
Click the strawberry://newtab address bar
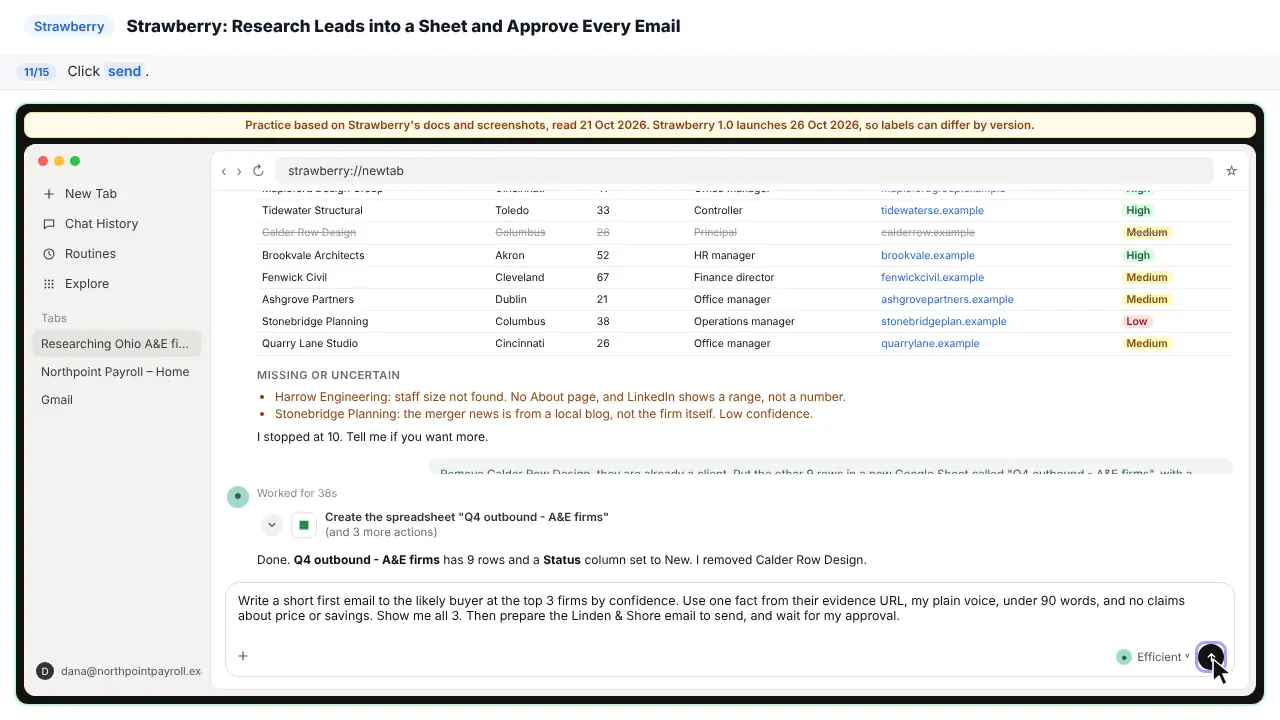744,171
